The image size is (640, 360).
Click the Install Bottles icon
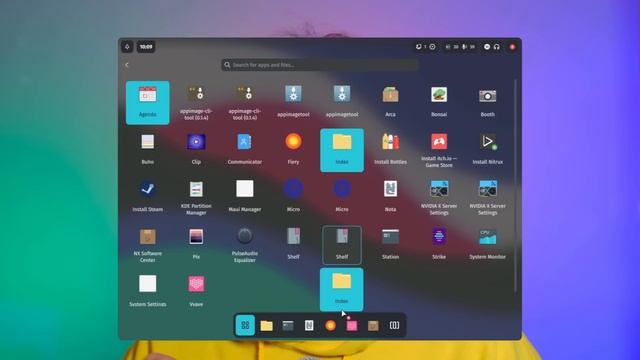pyautogui.click(x=390, y=150)
